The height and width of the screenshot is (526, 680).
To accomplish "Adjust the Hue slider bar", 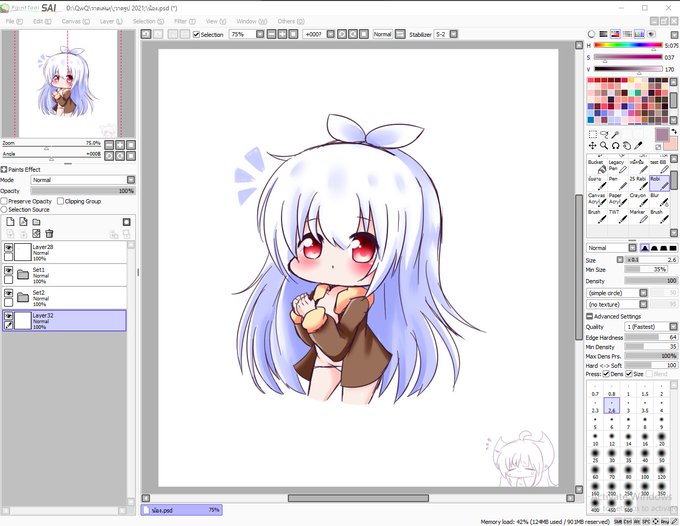I will coord(628,45).
